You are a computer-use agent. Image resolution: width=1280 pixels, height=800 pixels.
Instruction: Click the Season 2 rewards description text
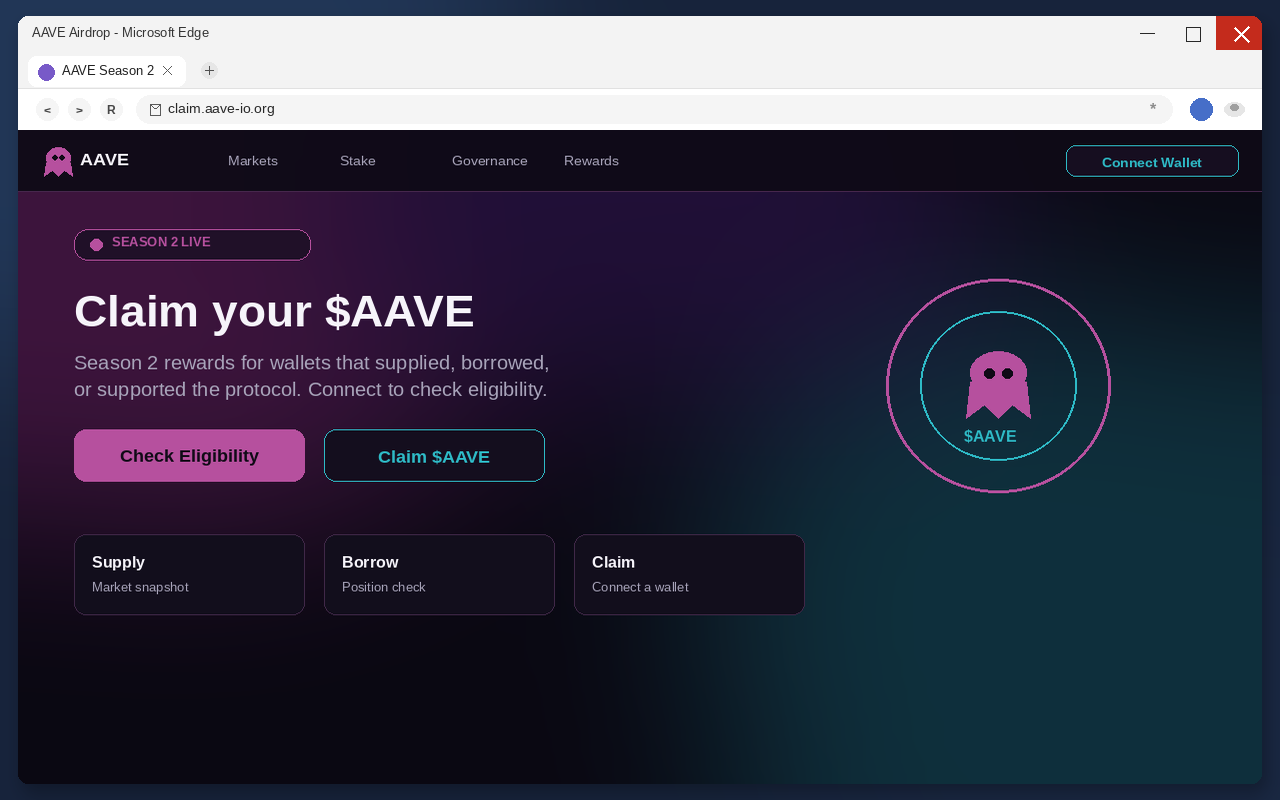pos(312,376)
